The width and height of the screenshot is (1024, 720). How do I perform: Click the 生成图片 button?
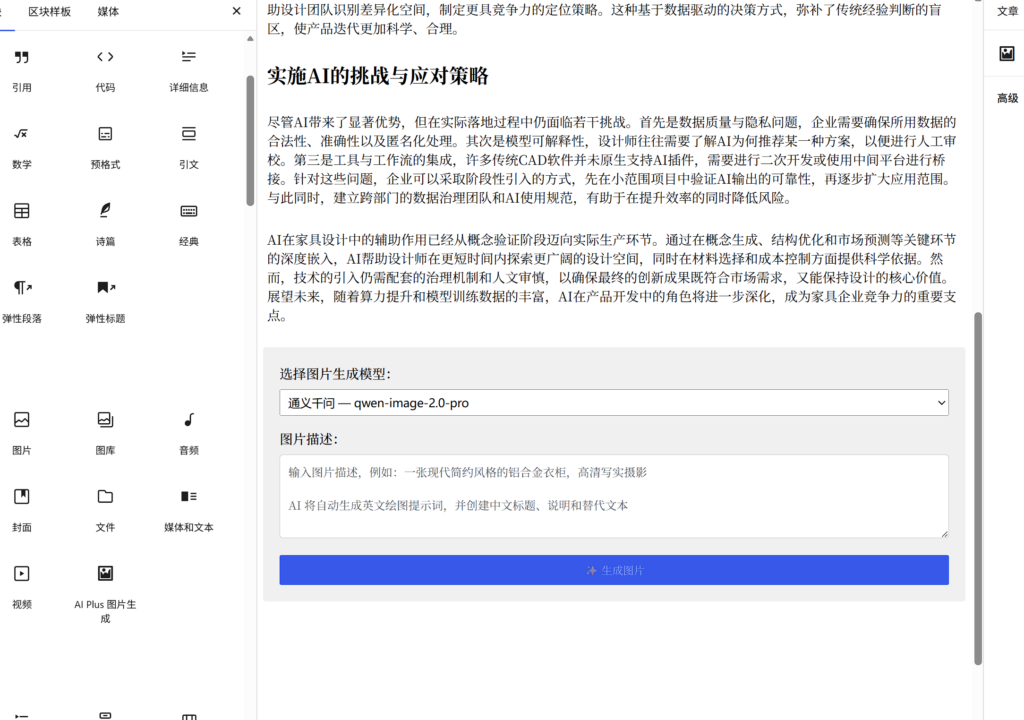click(x=613, y=570)
